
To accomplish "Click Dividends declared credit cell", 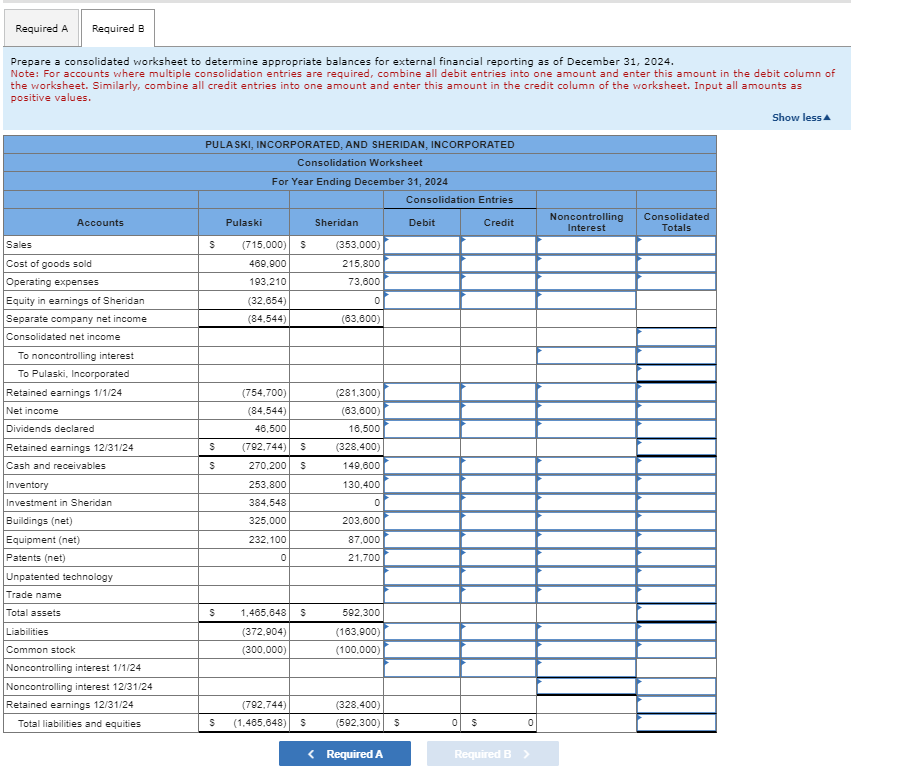I will [x=498, y=428].
